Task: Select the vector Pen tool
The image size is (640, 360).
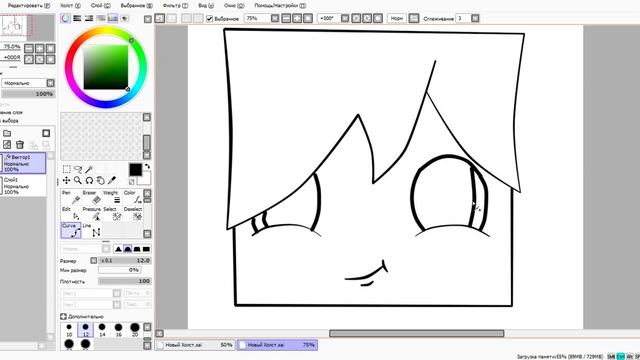Action: click(71, 197)
